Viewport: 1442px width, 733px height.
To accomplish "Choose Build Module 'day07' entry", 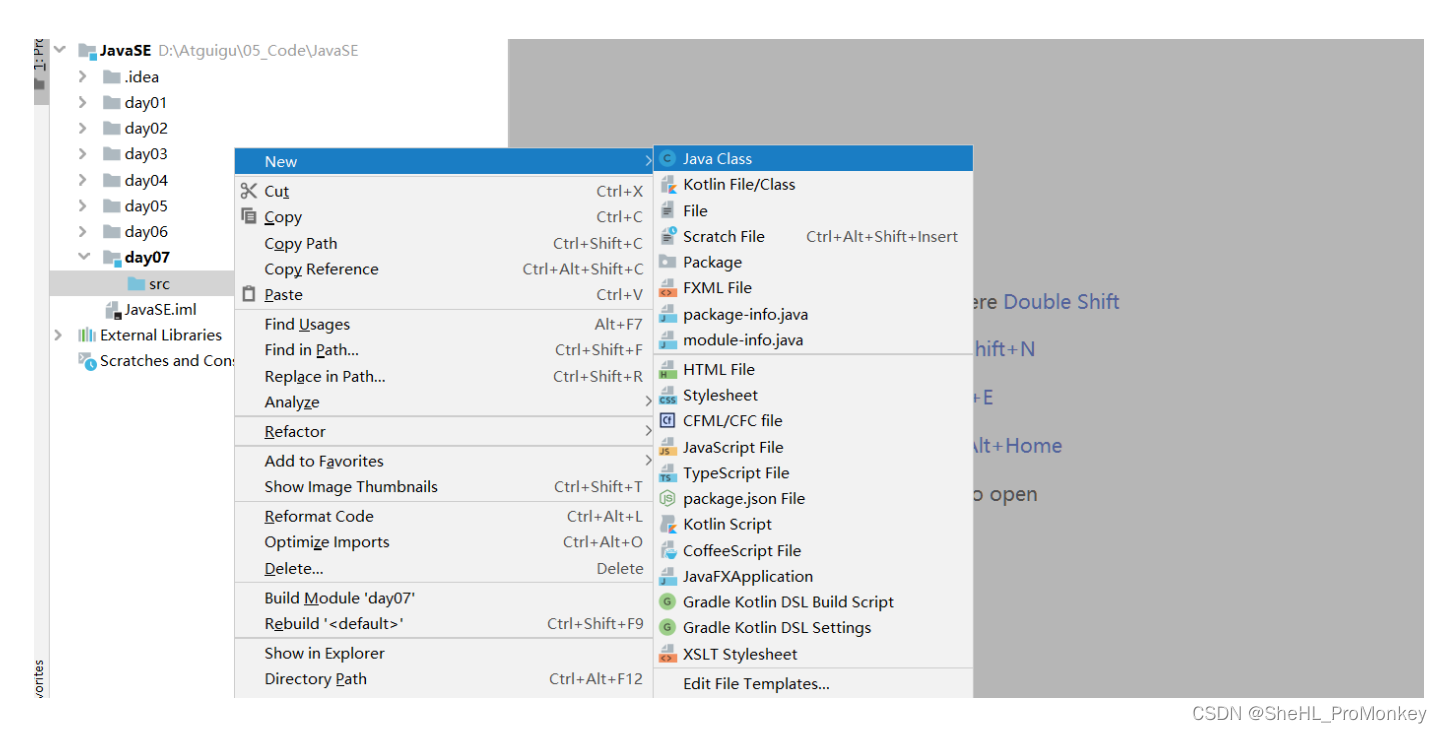I will point(444,598).
